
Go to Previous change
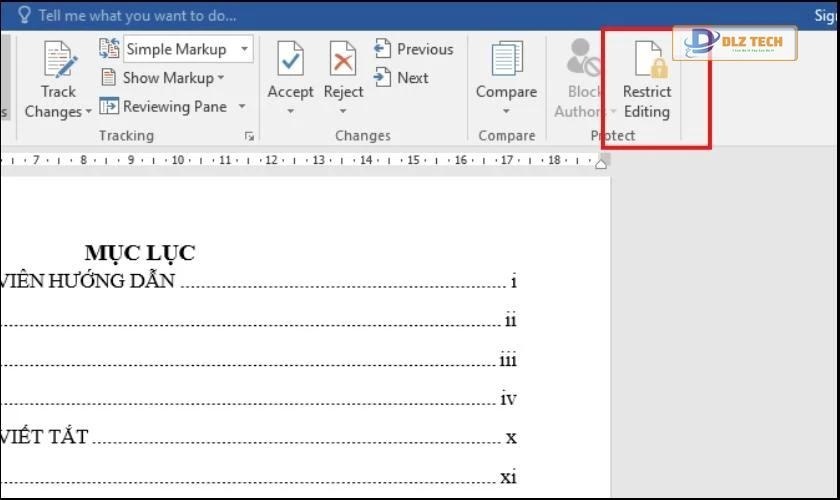point(414,49)
